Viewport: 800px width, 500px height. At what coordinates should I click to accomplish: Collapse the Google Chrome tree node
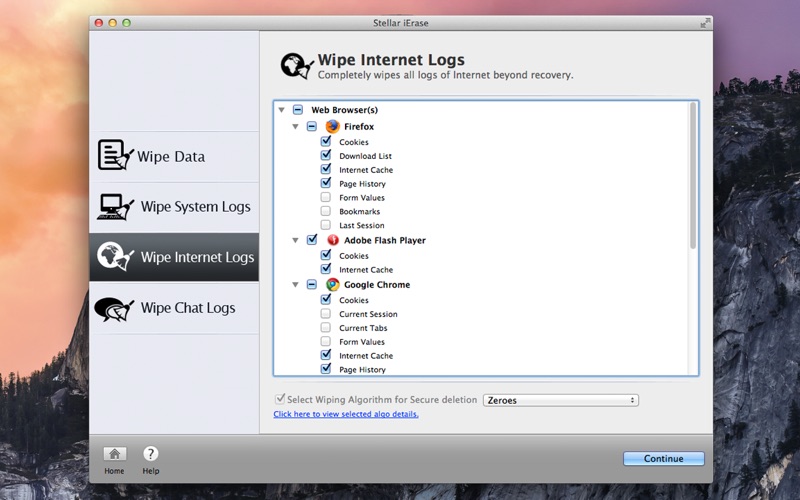coord(295,284)
